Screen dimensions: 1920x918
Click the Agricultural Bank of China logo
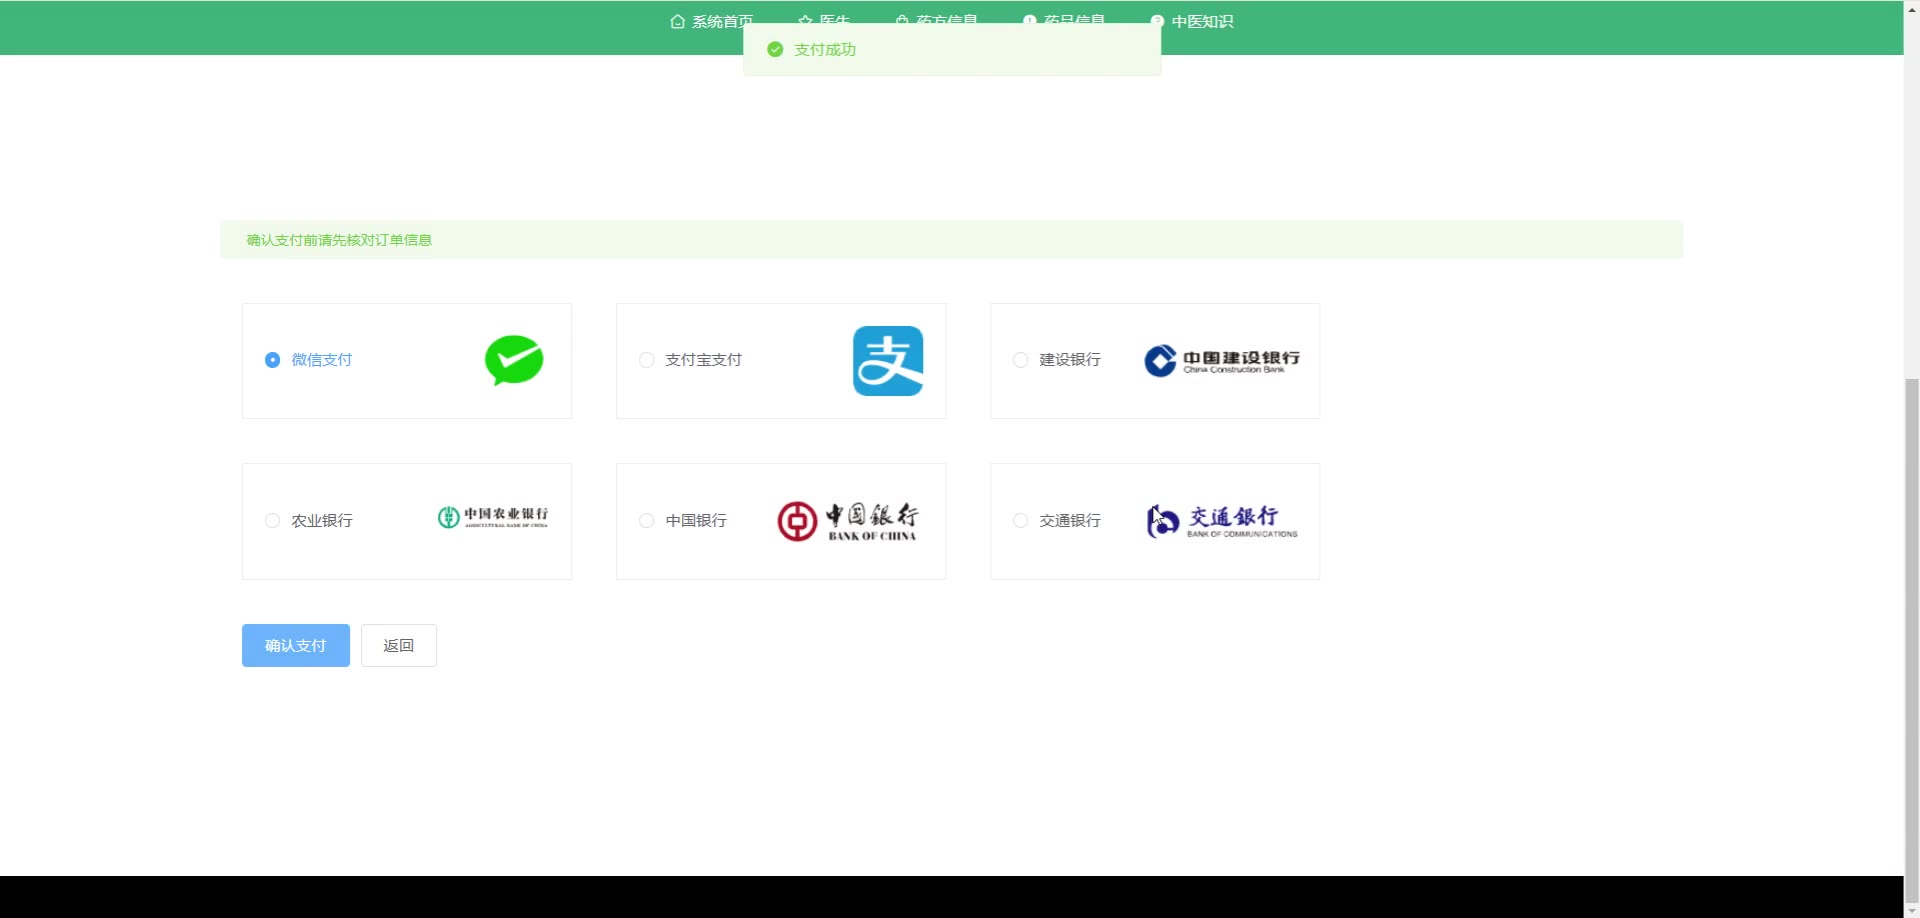pyautogui.click(x=493, y=517)
